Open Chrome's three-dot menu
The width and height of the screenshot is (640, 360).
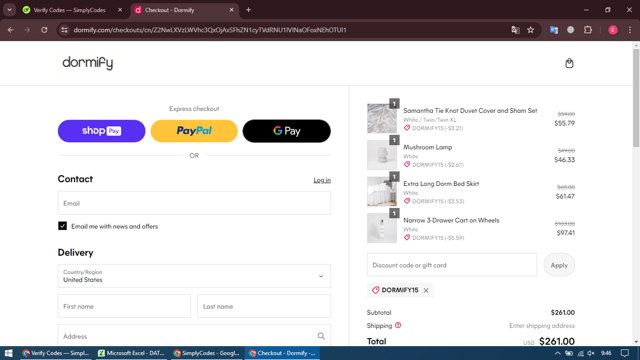[x=630, y=30]
